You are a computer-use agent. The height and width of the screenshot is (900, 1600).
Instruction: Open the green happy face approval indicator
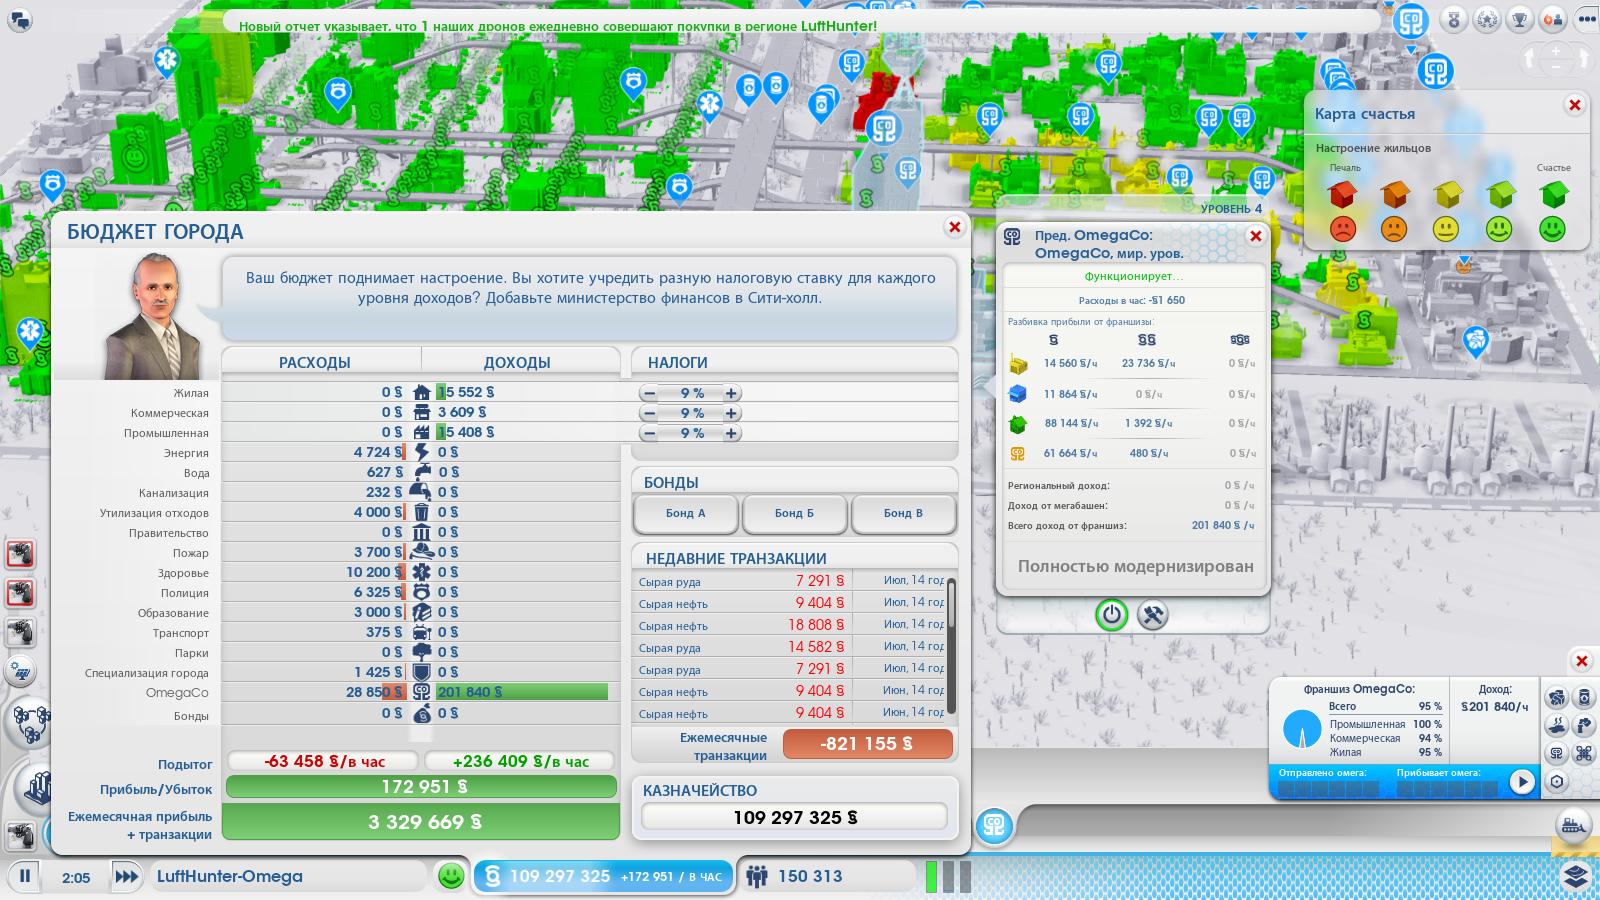pyautogui.click(x=452, y=876)
